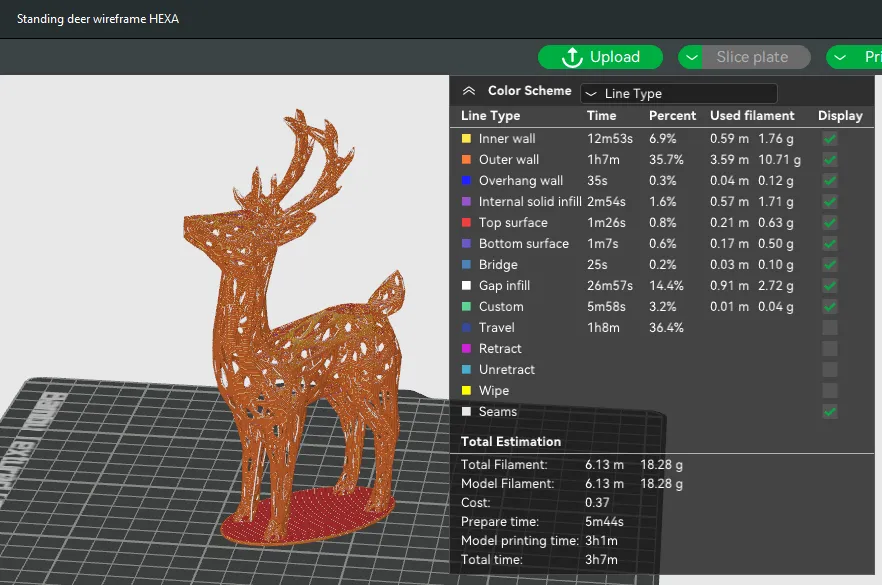Image resolution: width=882 pixels, height=585 pixels.
Task: Open the Slice plate dropdown arrow
Action: (x=691, y=57)
